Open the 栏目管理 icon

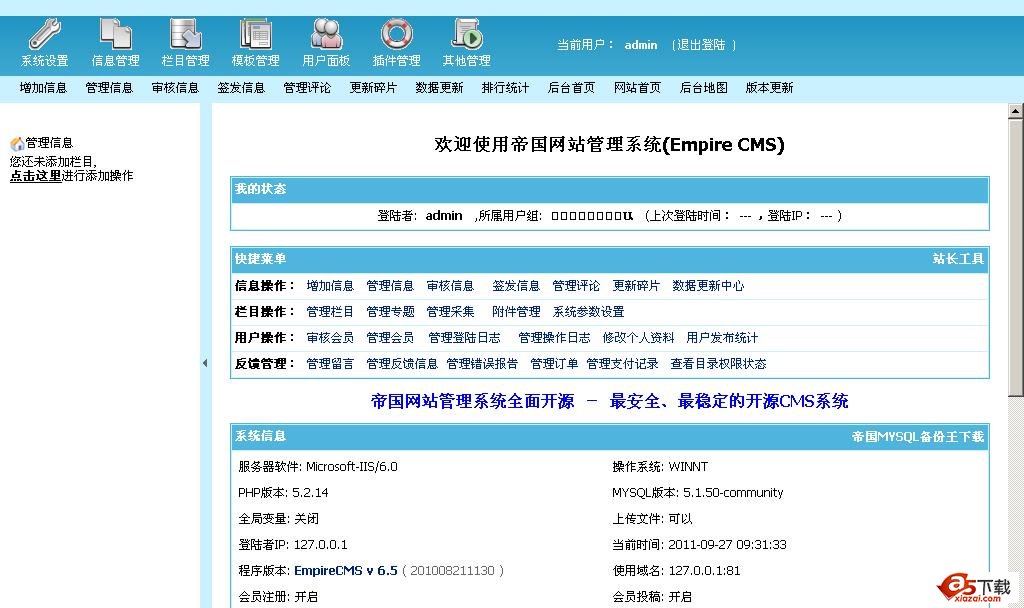click(x=185, y=34)
